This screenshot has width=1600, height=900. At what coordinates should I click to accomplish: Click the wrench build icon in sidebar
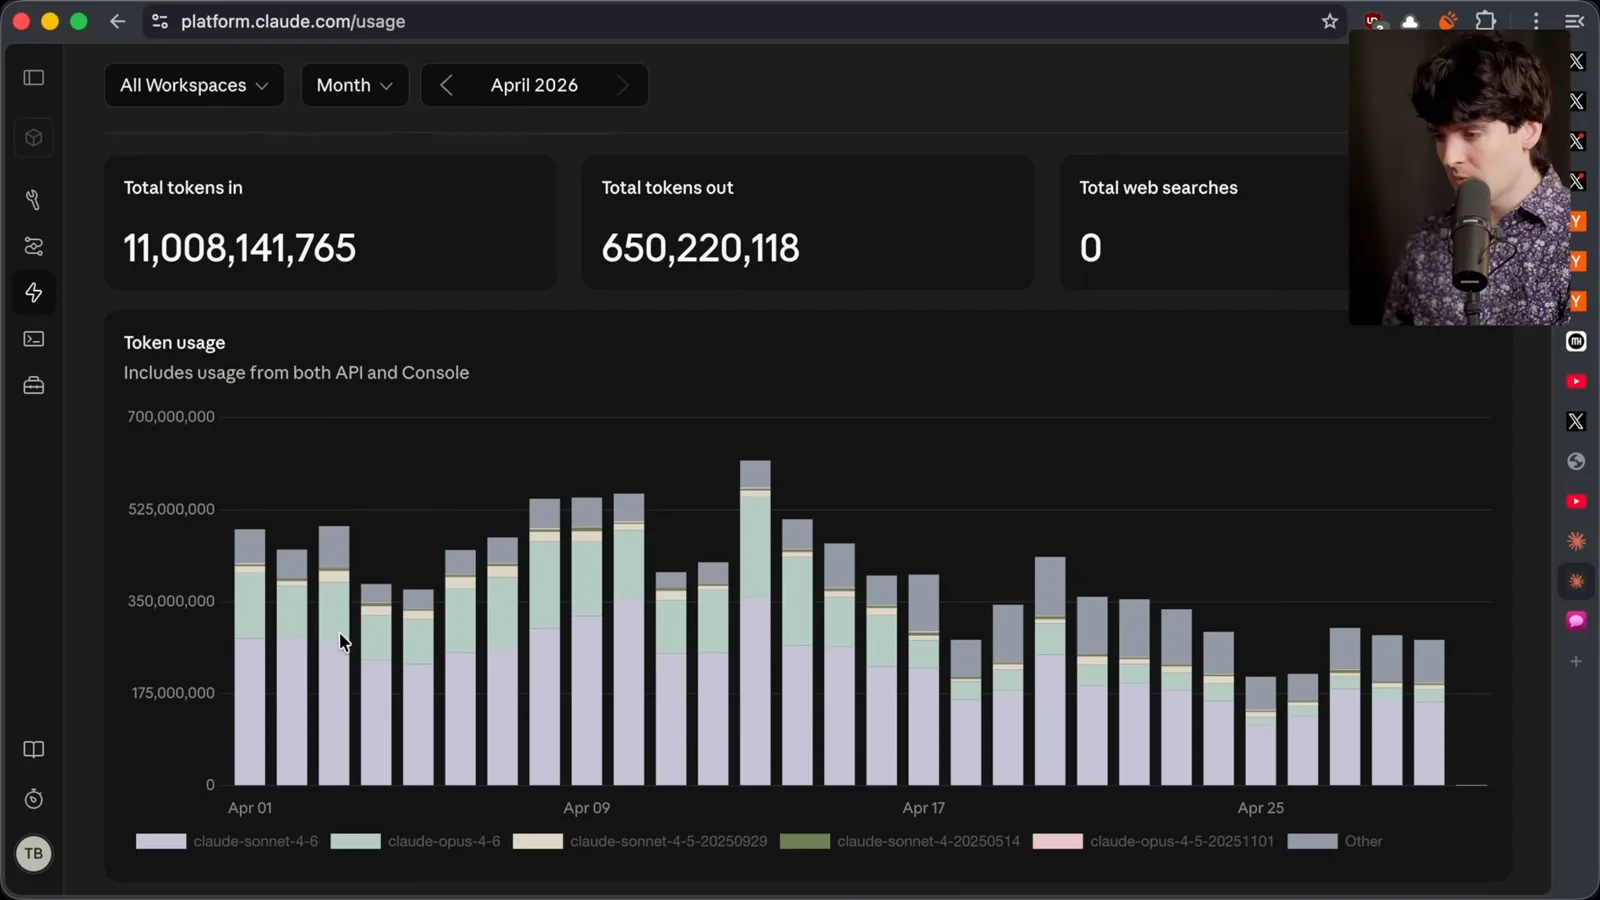point(34,200)
